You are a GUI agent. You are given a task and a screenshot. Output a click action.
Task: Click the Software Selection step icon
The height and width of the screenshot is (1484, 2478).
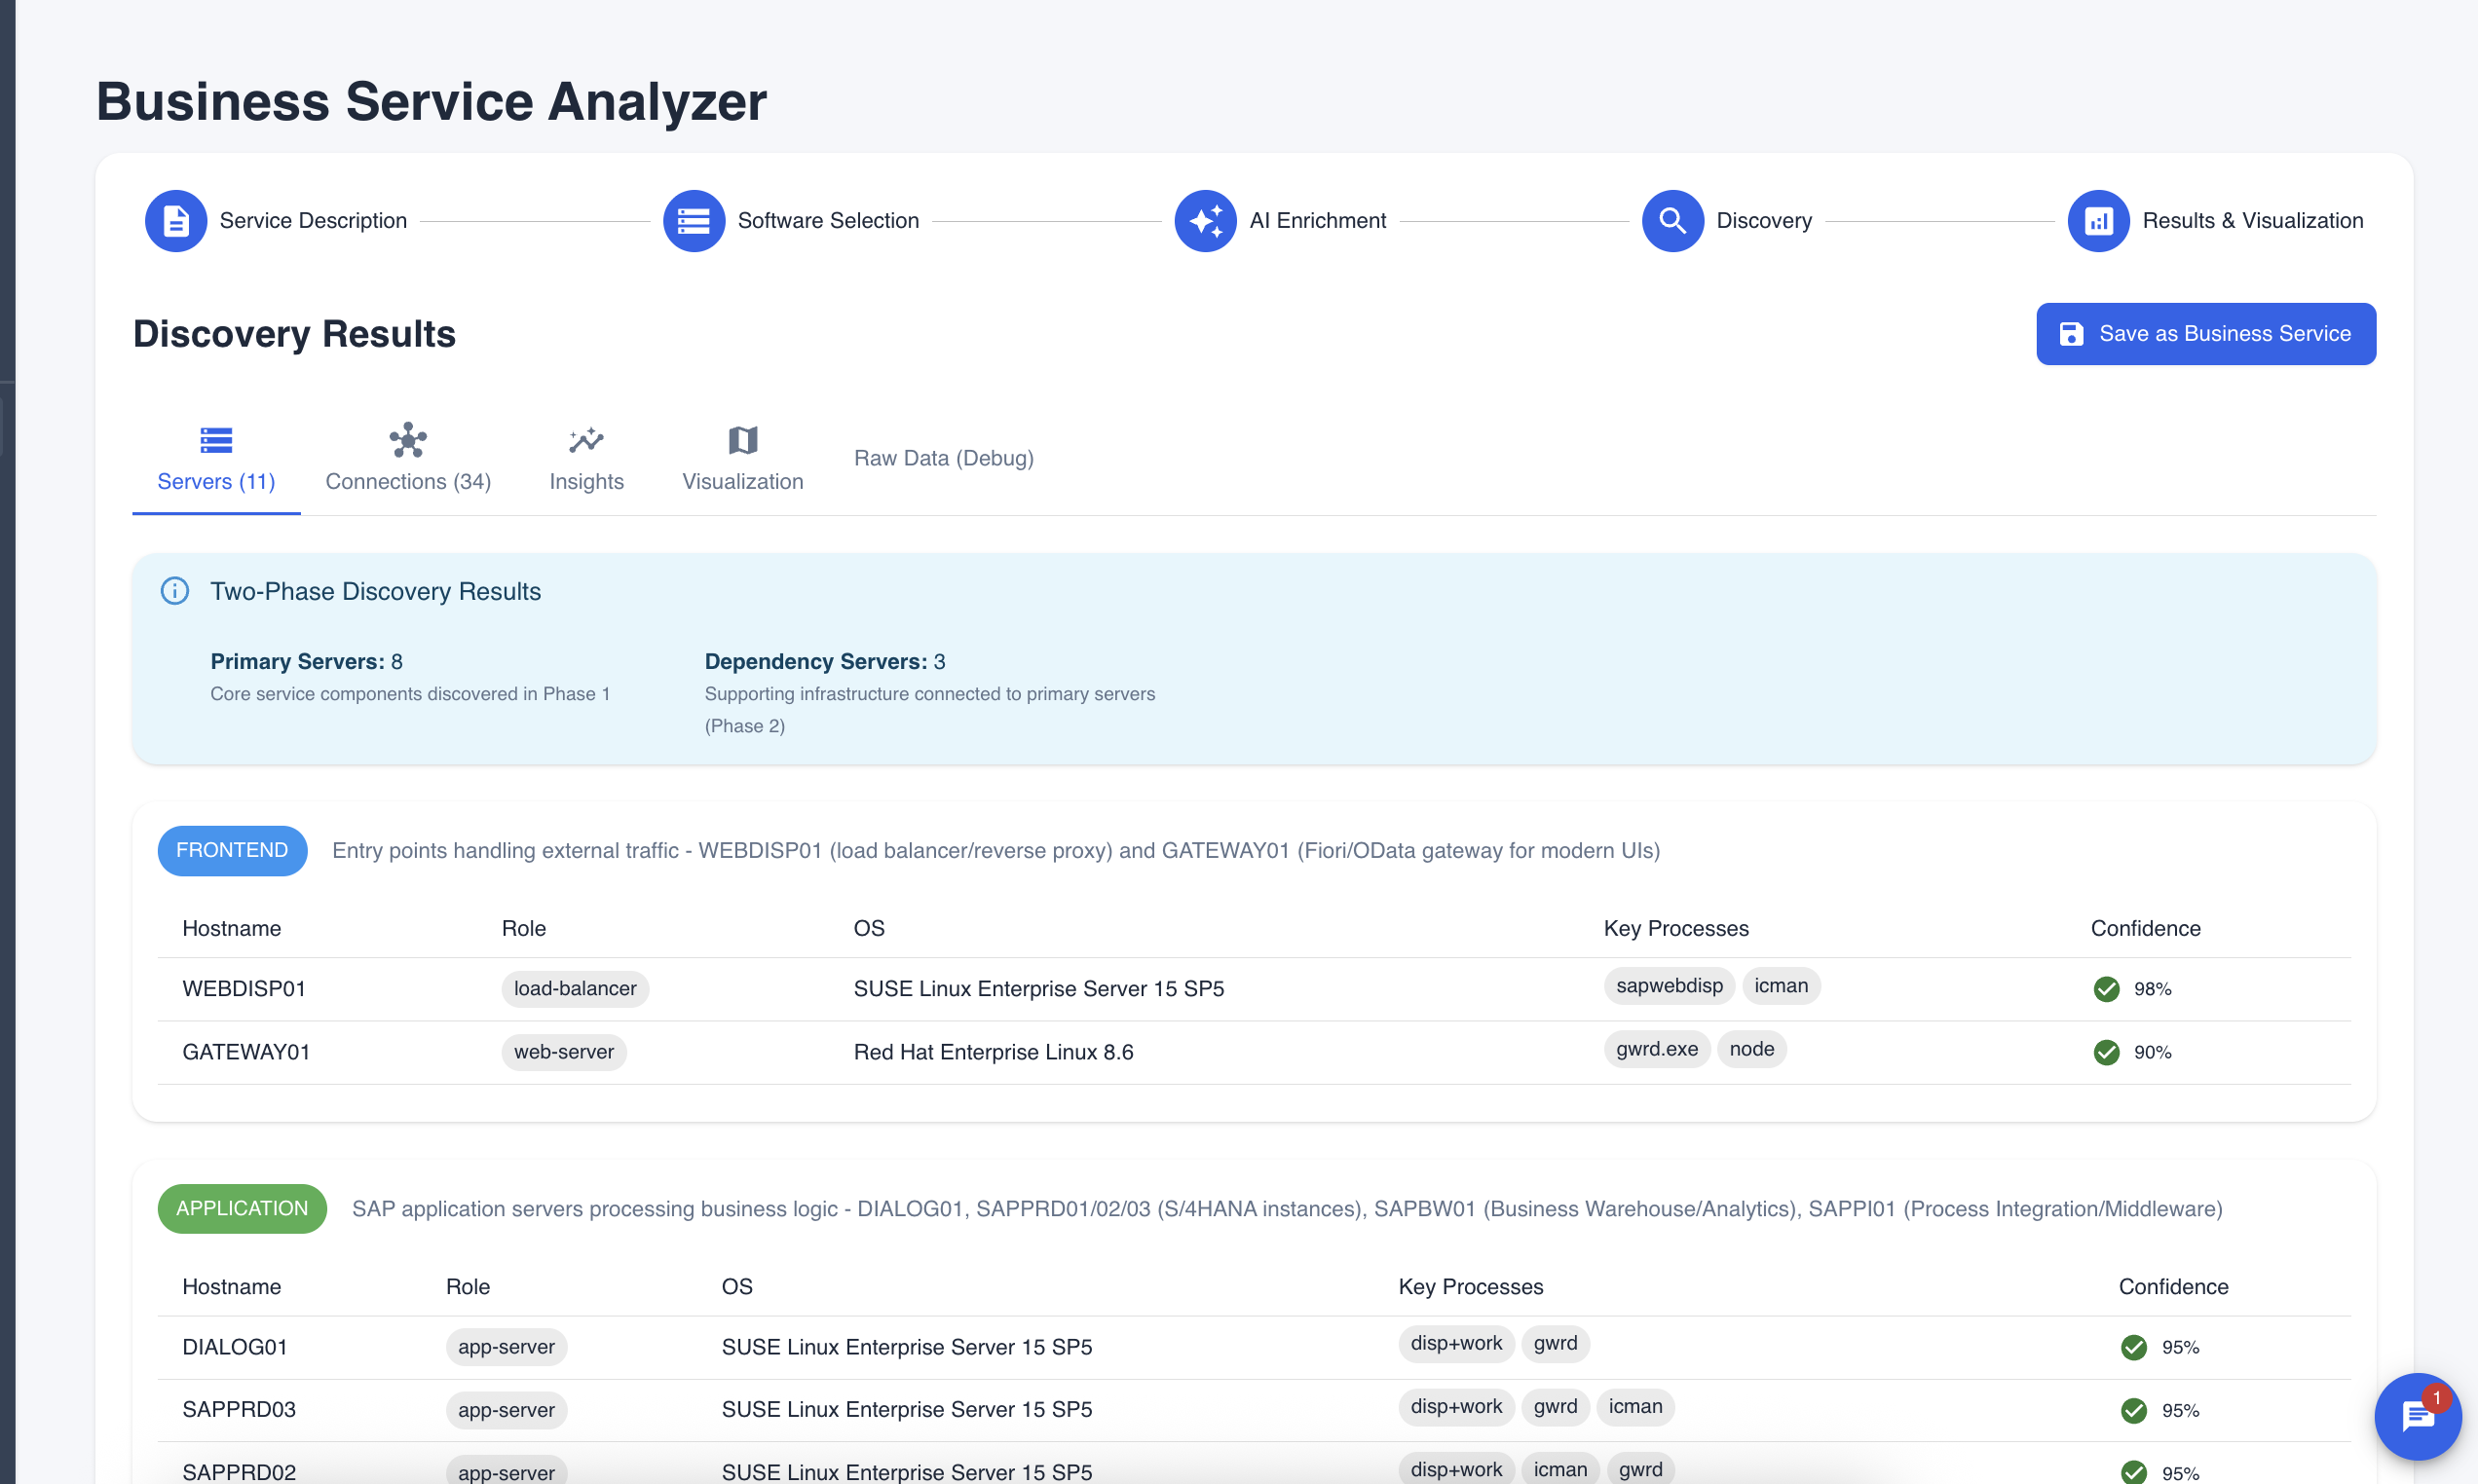(693, 221)
